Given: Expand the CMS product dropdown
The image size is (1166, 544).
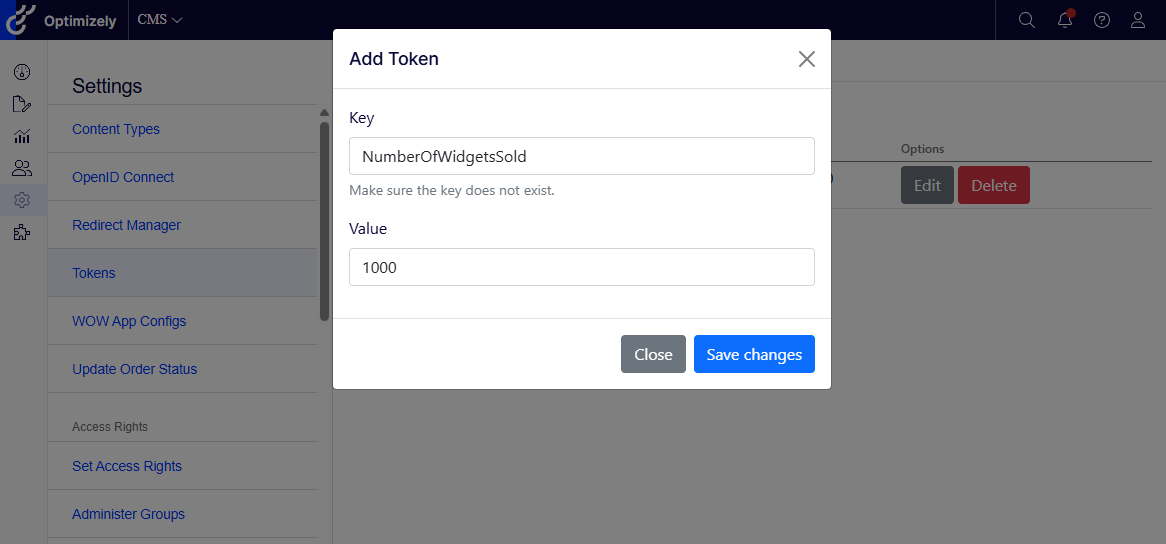Looking at the screenshot, I should point(160,20).
